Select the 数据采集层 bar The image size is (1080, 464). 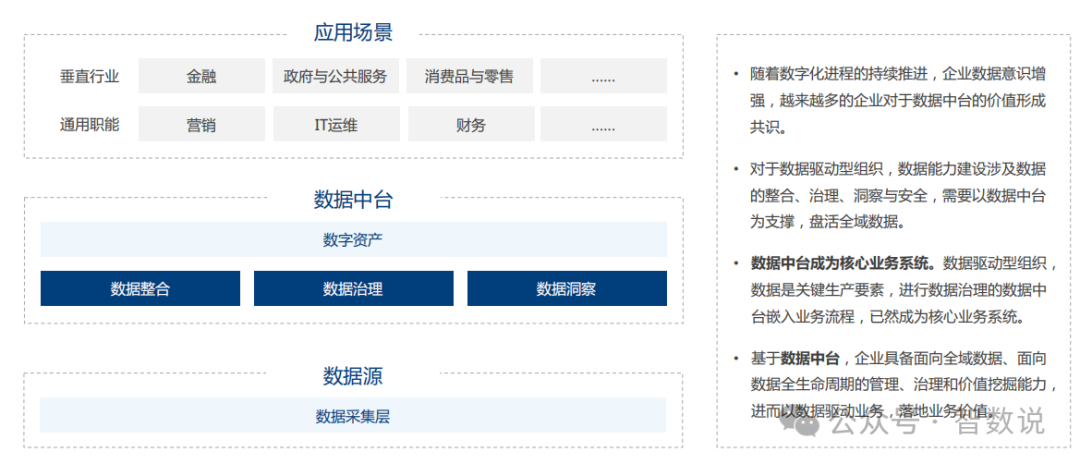coord(353,415)
